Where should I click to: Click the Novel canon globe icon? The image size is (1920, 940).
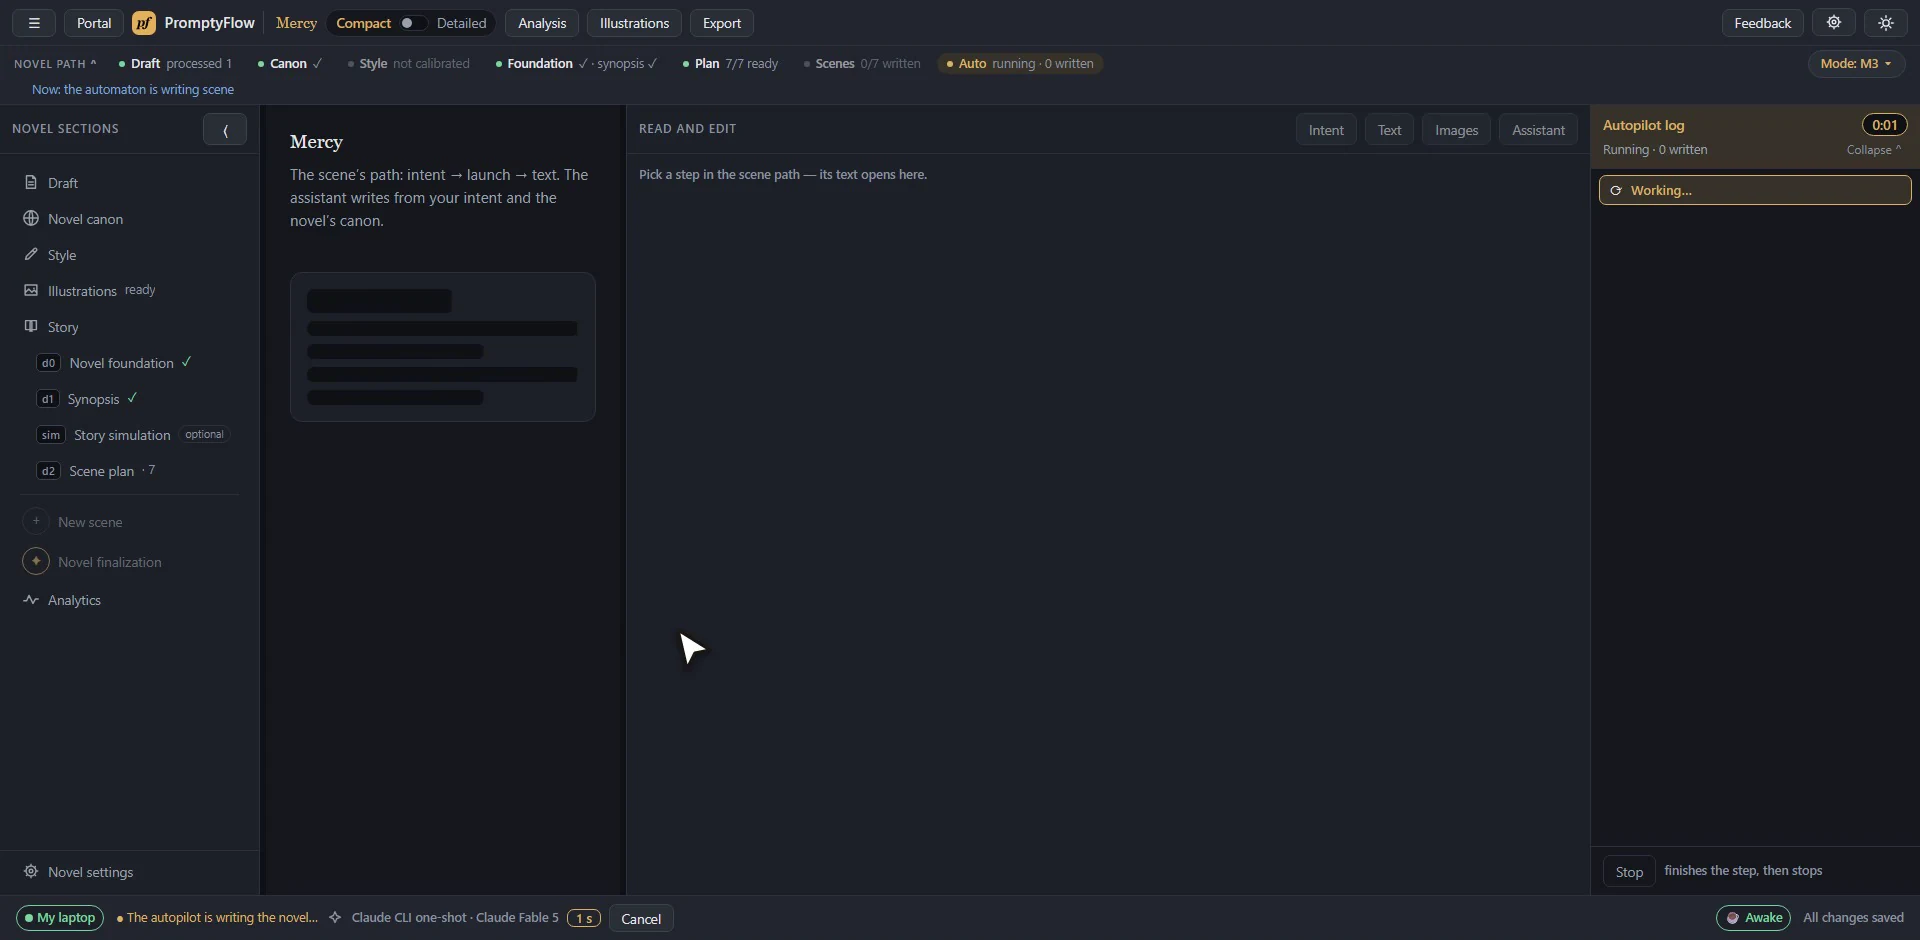31,219
